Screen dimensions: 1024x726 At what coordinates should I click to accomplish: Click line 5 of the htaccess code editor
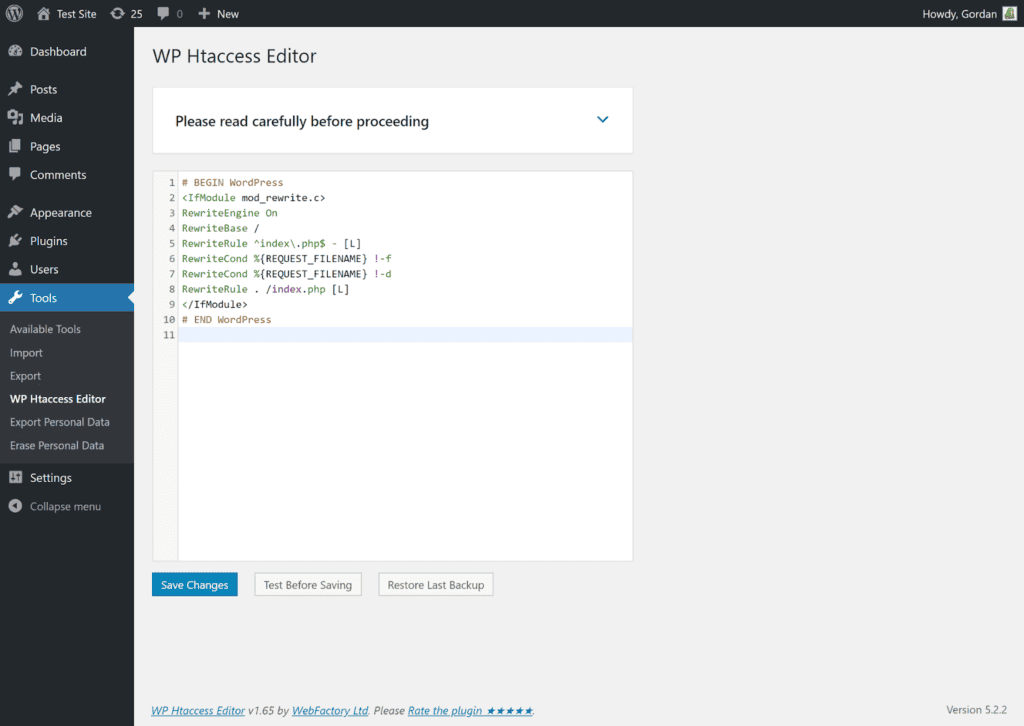[300, 243]
